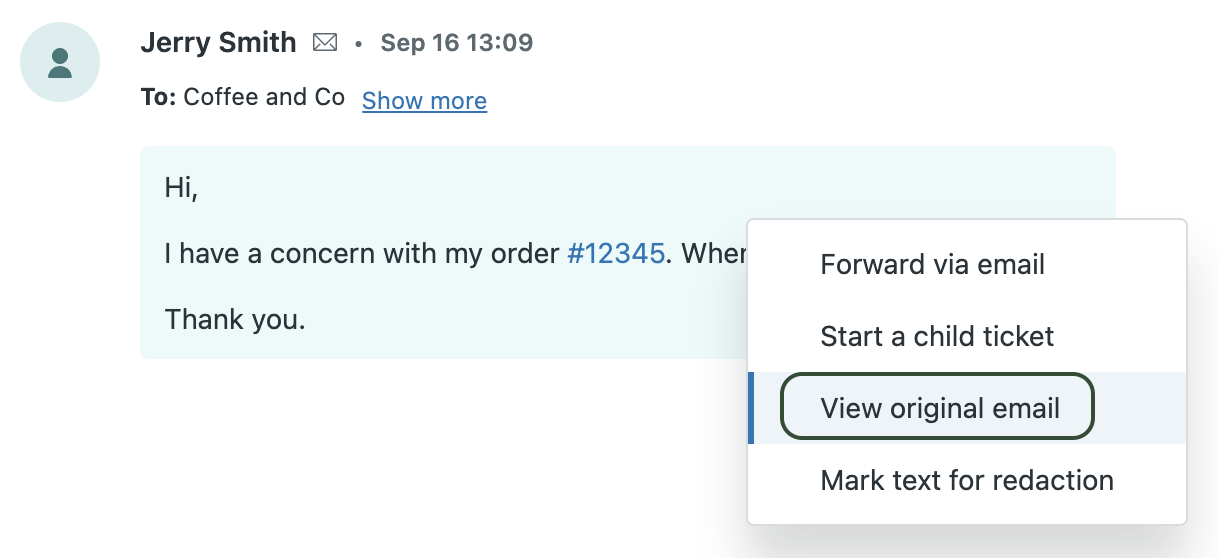Image resolution: width=1218 pixels, height=558 pixels.
Task: Click the email envelope icon beside Jerry Smith
Action: point(325,43)
